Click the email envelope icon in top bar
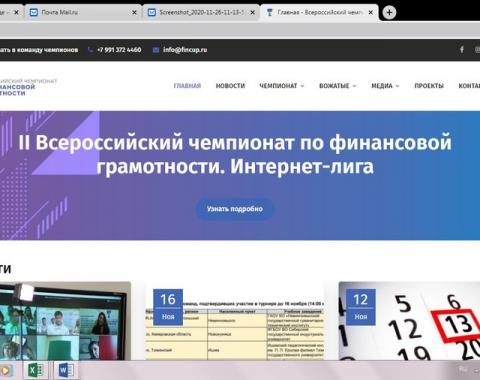This screenshot has width=480, height=380. tap(156, 50)
